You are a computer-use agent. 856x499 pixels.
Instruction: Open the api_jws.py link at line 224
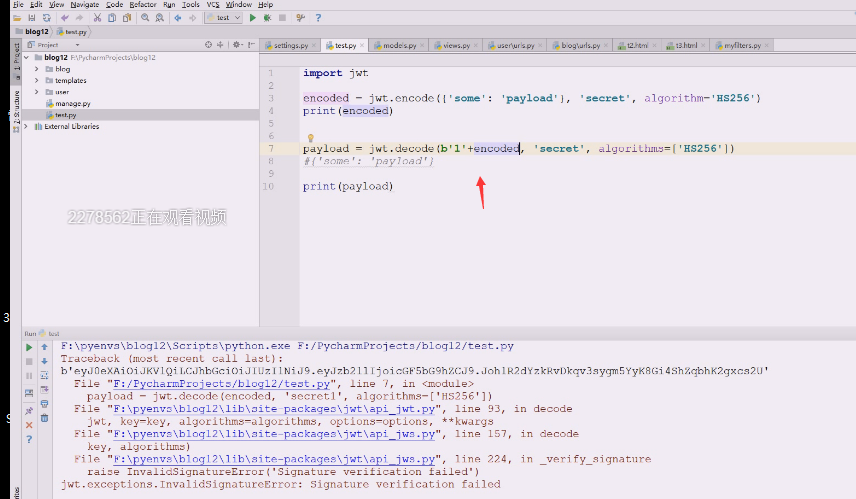tap(274, 459)
